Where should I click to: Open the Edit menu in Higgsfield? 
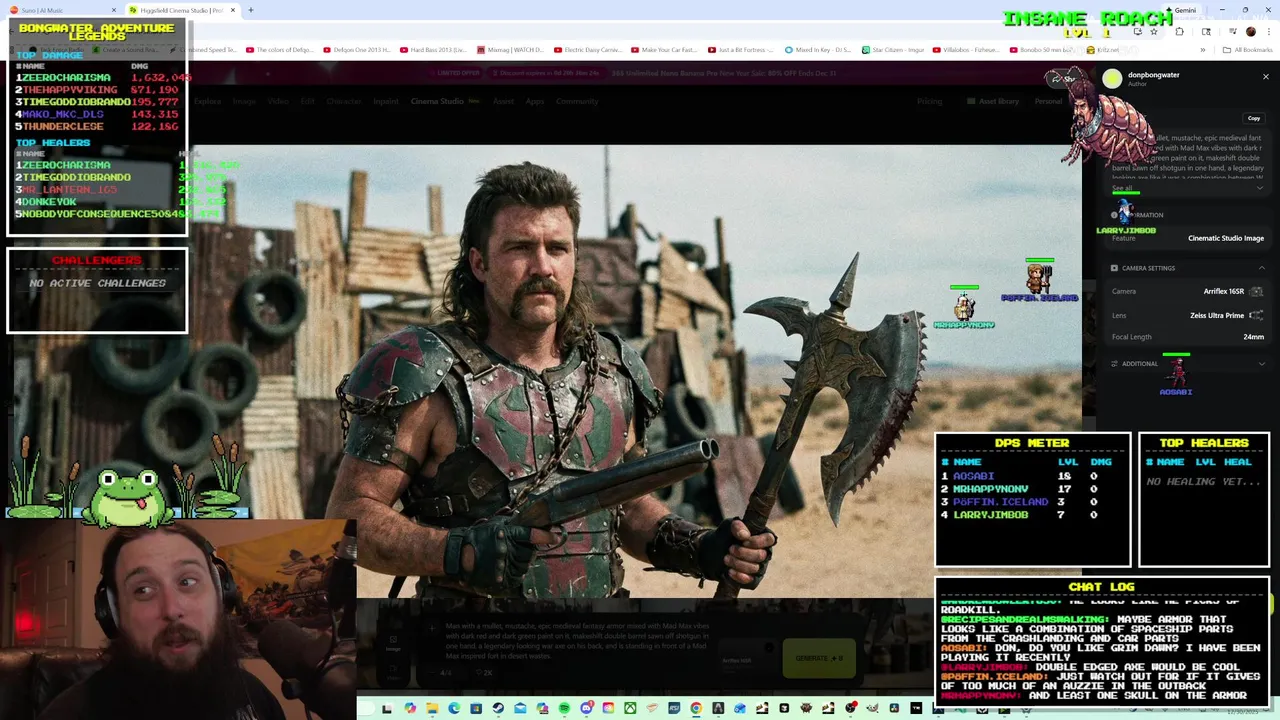307,101
